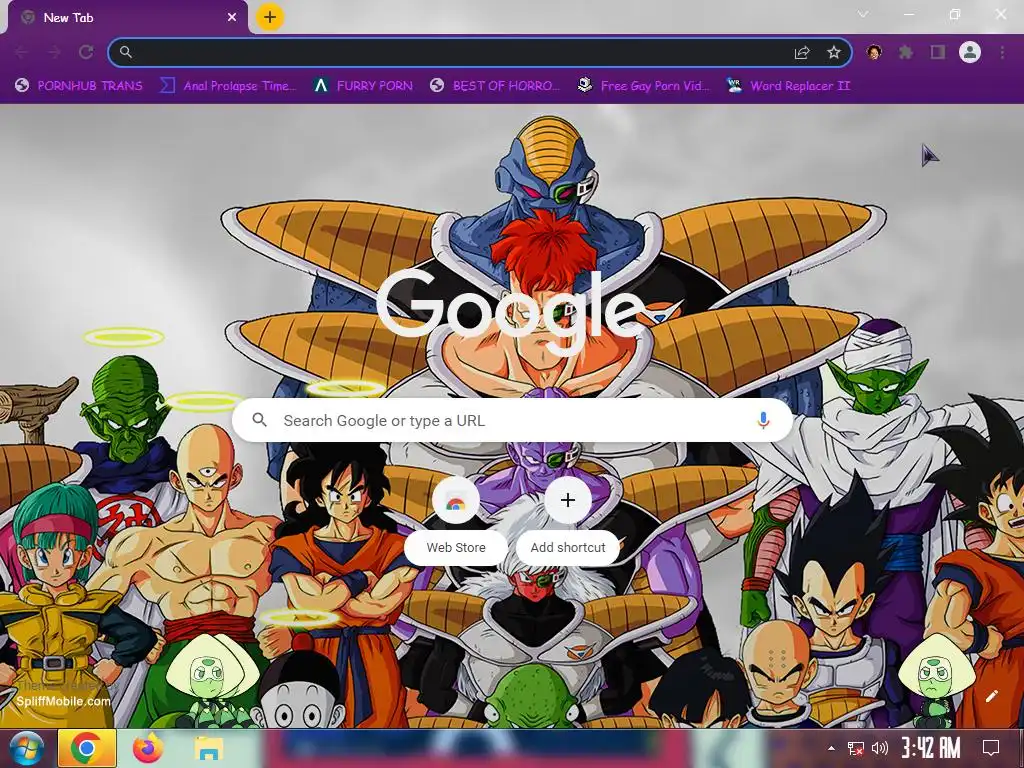Open the Windows Start menu
Screen dimensions: 1024x768
(27, 748)
